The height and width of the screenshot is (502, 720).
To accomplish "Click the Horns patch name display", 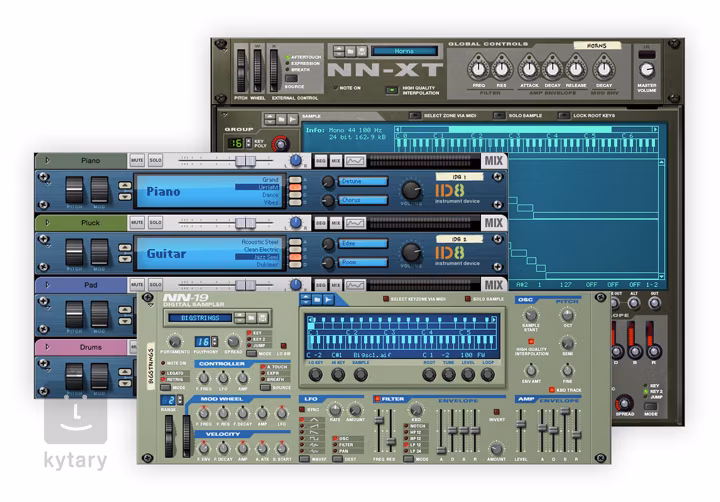I will pyautogui.click(x=404, y=50).
